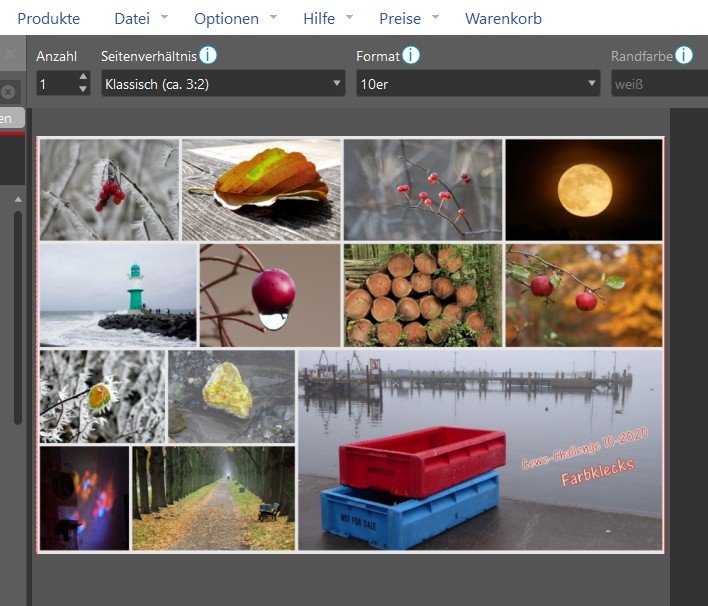Select the frosted red berries photo
This screenshot has height=606, width=708.
109,190
